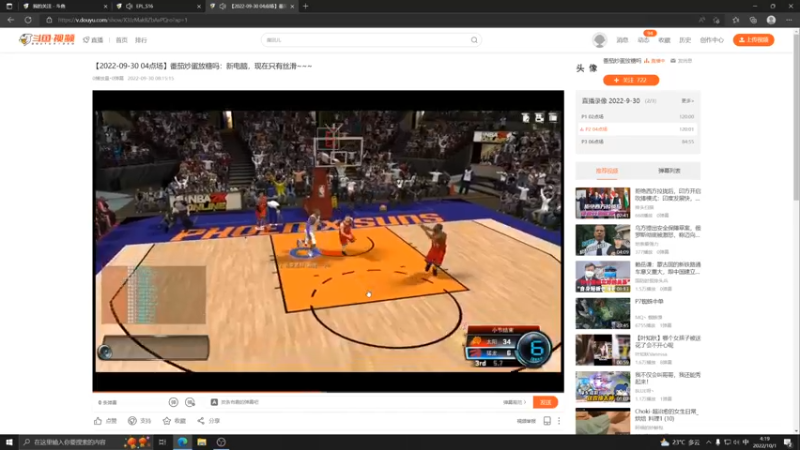Go to 首页 homepage menu item

click(121, 40)
